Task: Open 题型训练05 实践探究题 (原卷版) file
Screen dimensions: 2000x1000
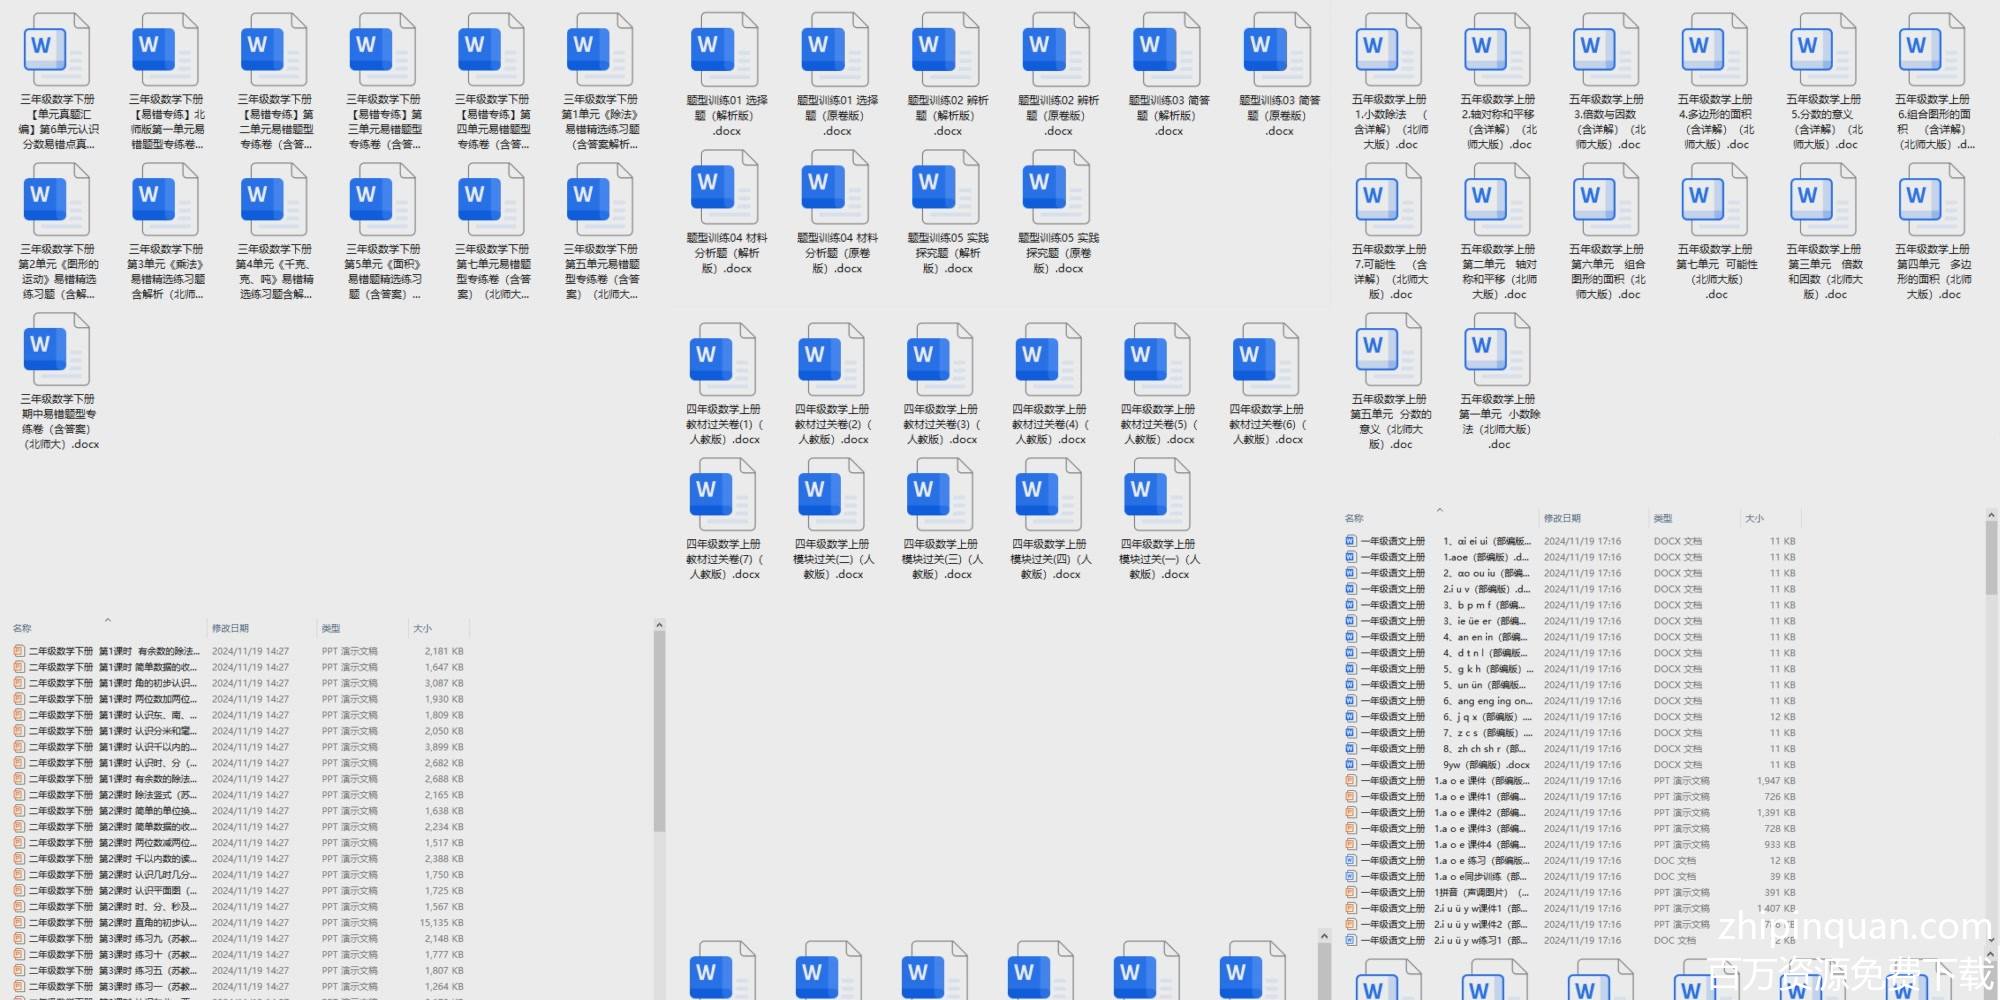Action: [x=1058, y=188]
